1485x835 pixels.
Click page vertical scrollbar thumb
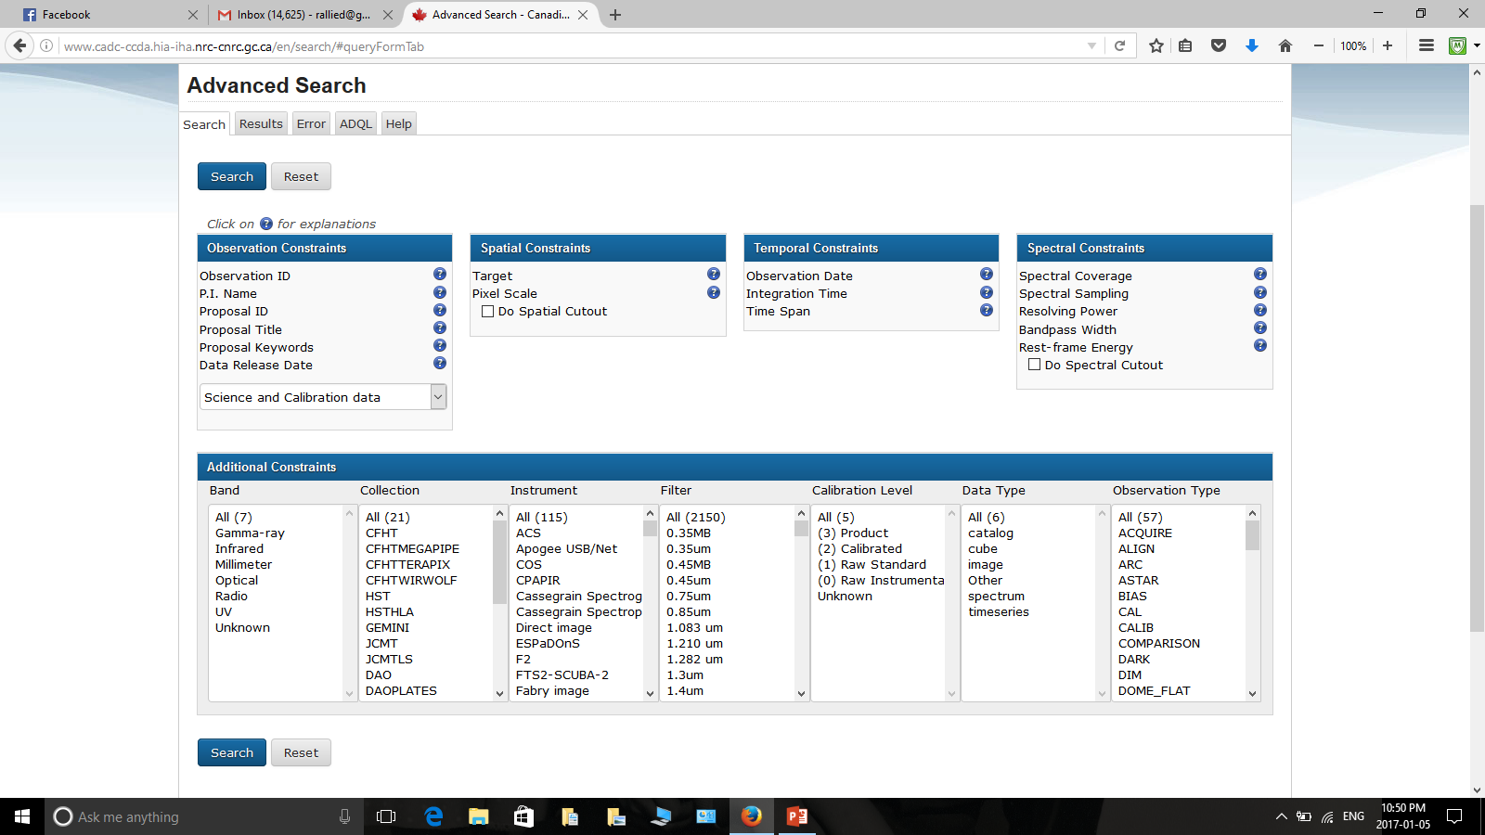point(1477,418)
